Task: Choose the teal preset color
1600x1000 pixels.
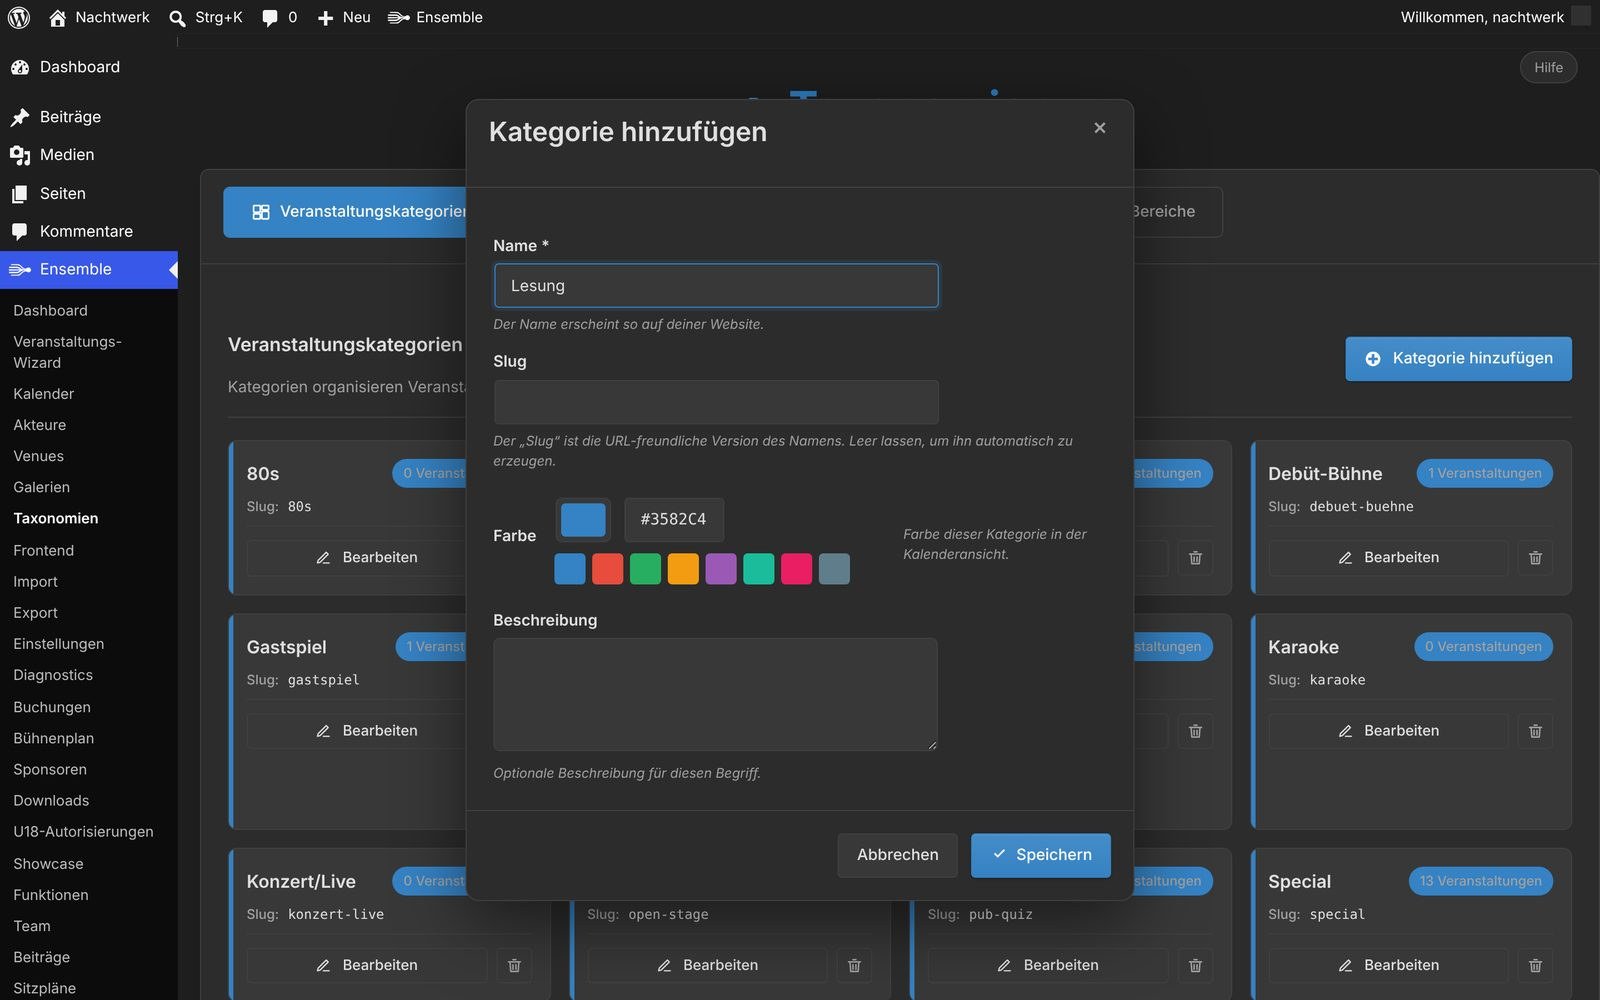Action: [x=759, y=569]
